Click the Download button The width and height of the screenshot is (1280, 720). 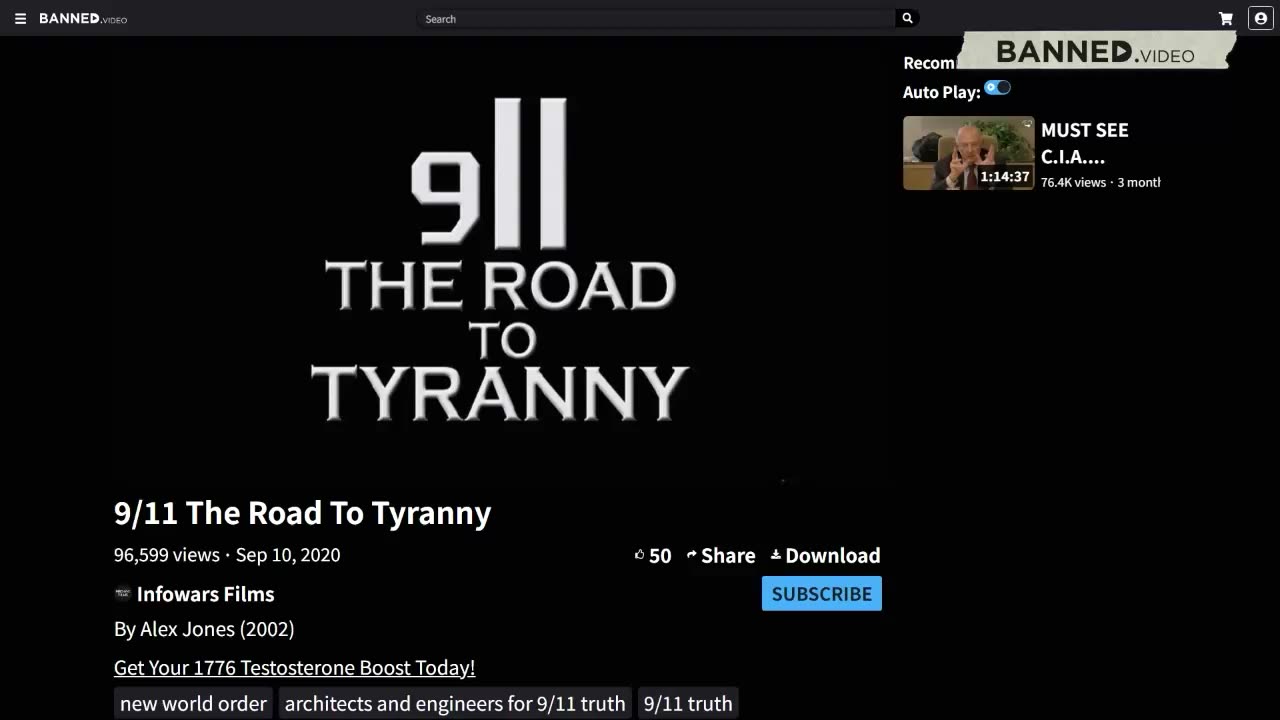(825, 555)
